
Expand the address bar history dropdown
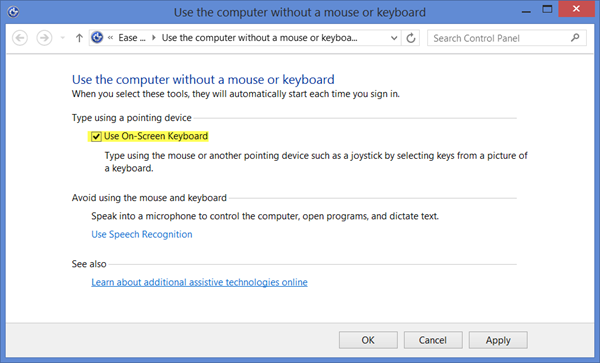tap(394, 38)
